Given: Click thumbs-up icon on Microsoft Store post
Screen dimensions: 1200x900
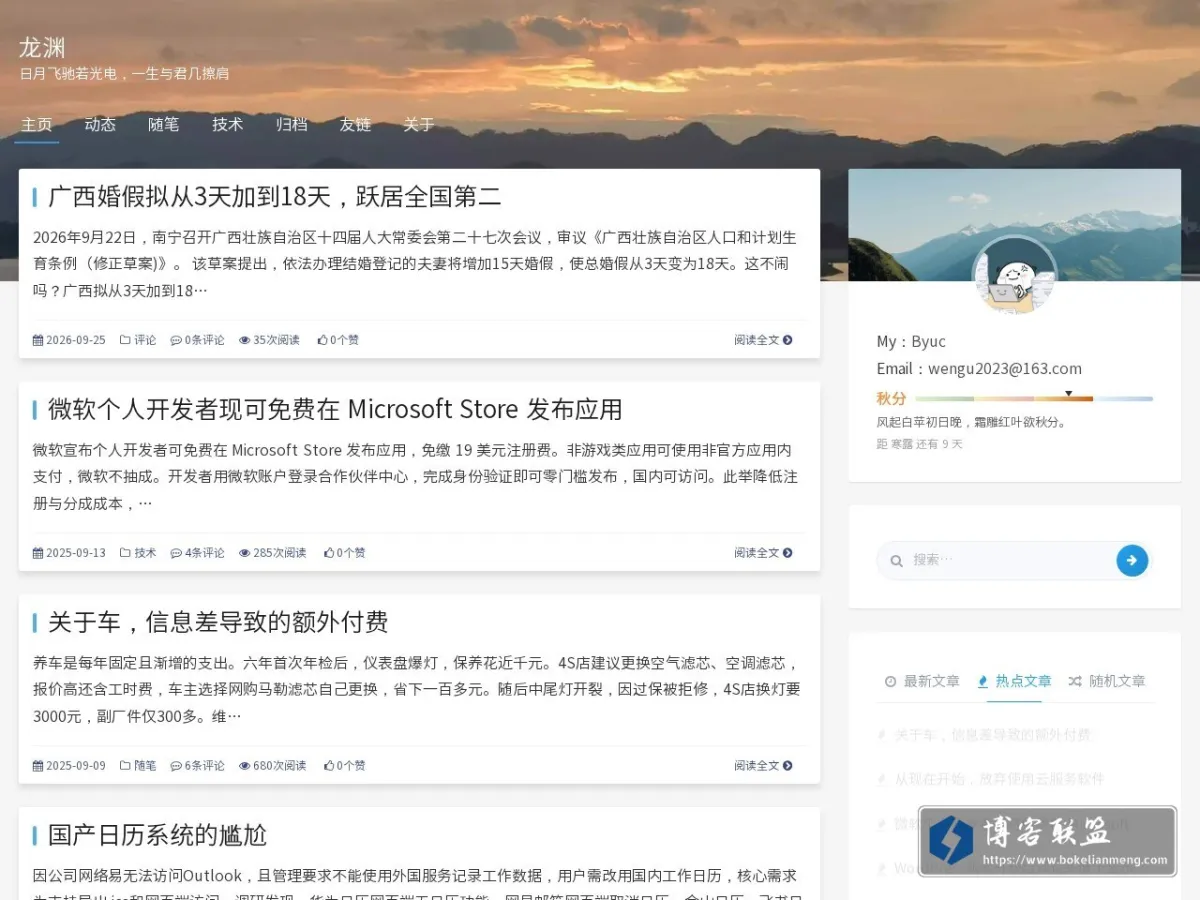Looking at the screenshot, I should click(x=329, y=553).
